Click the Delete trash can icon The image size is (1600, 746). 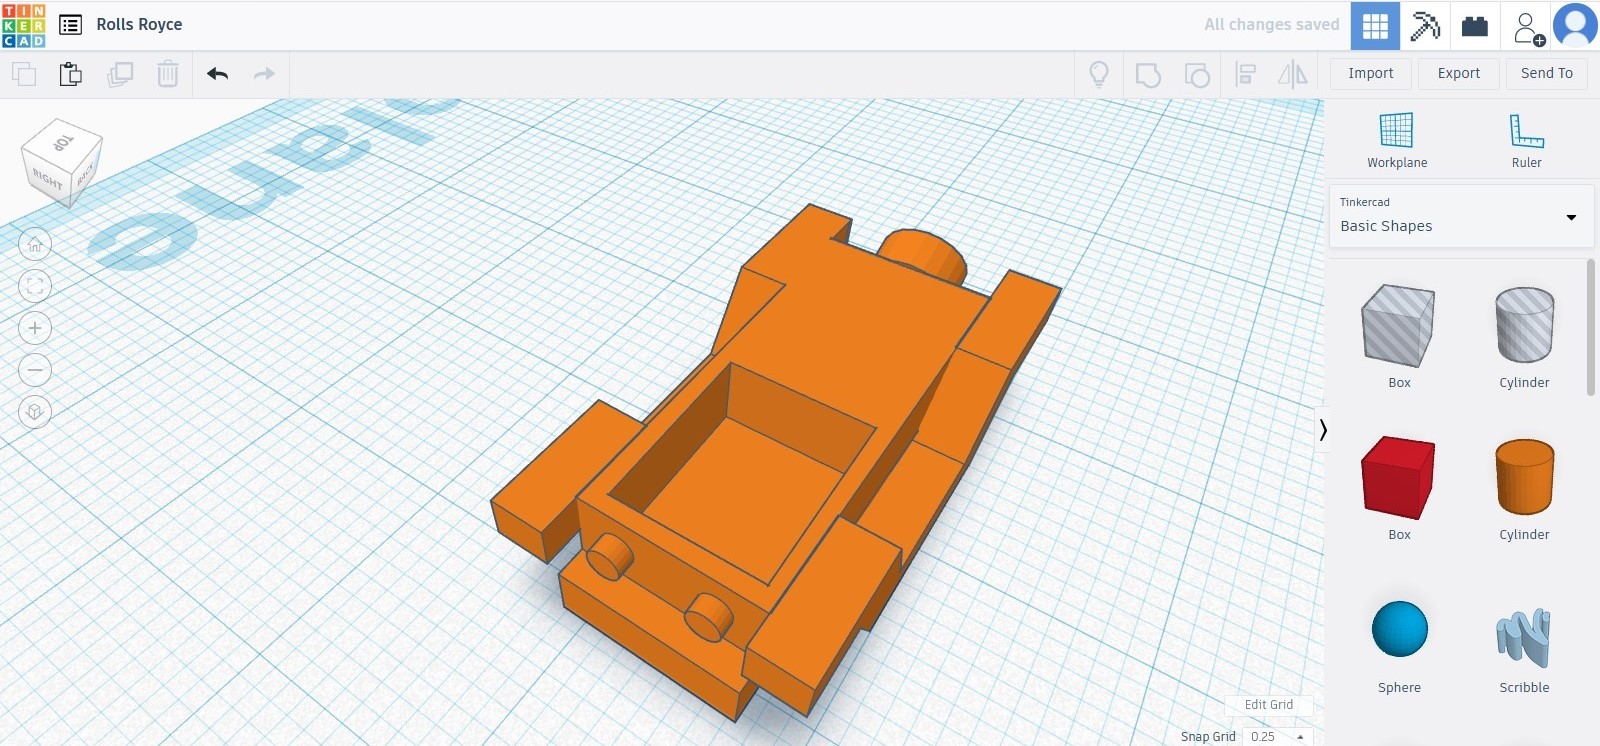tap(168, 74)
